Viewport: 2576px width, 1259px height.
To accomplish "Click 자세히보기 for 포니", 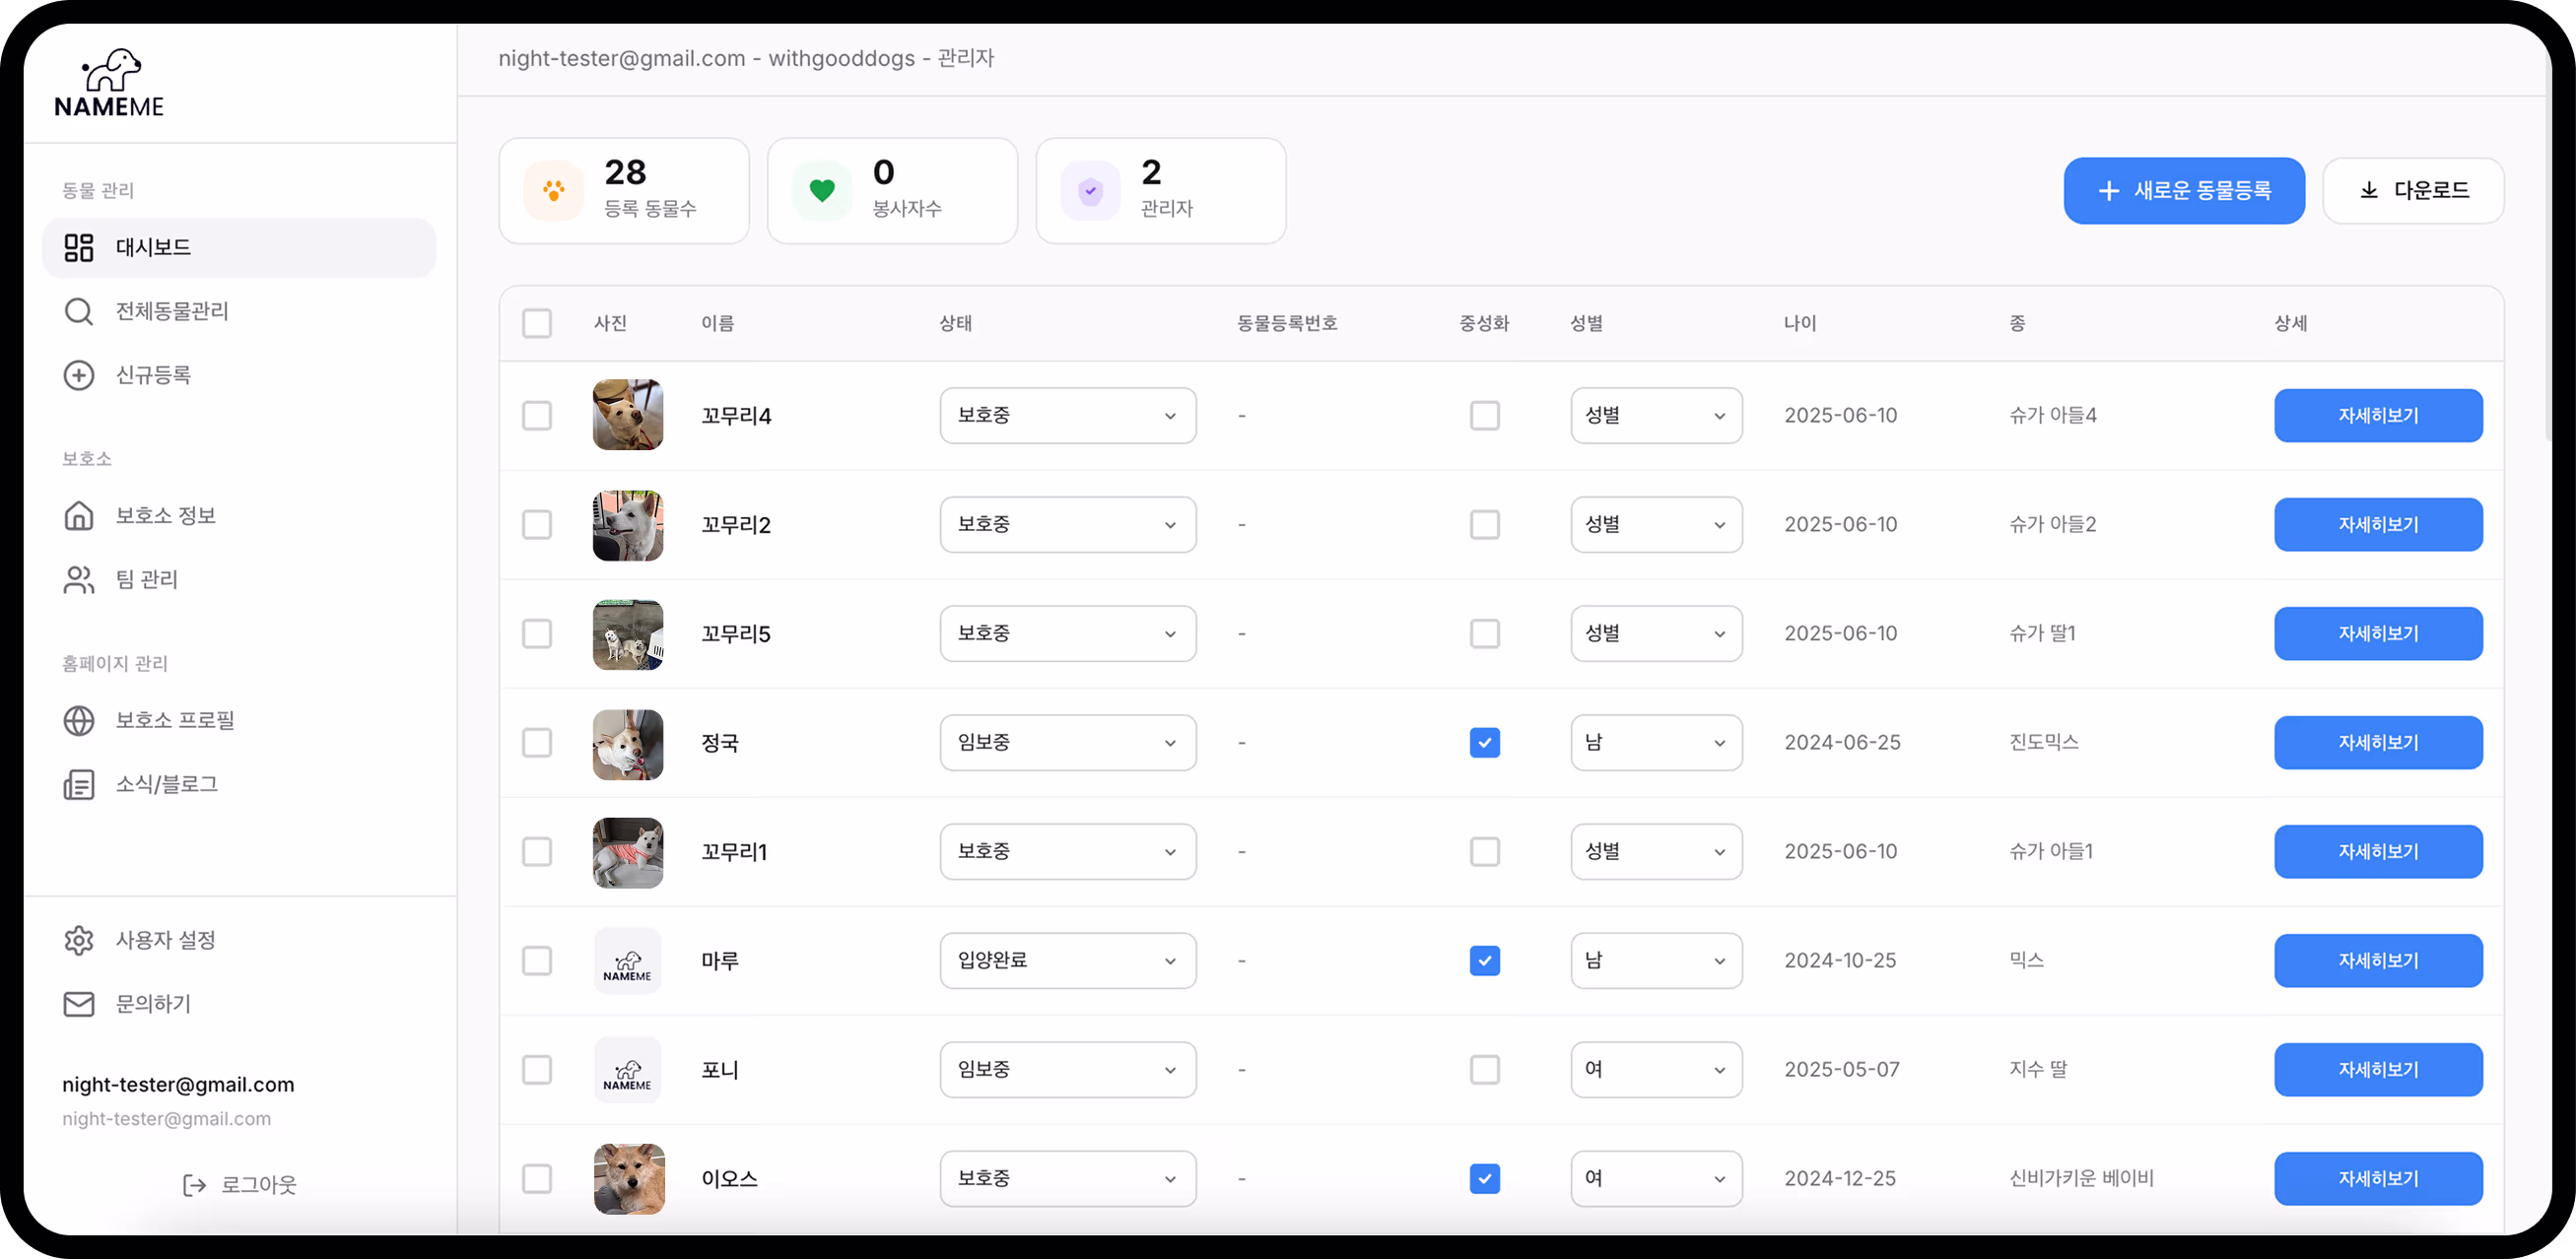I will click(x=2378, y=1069).
